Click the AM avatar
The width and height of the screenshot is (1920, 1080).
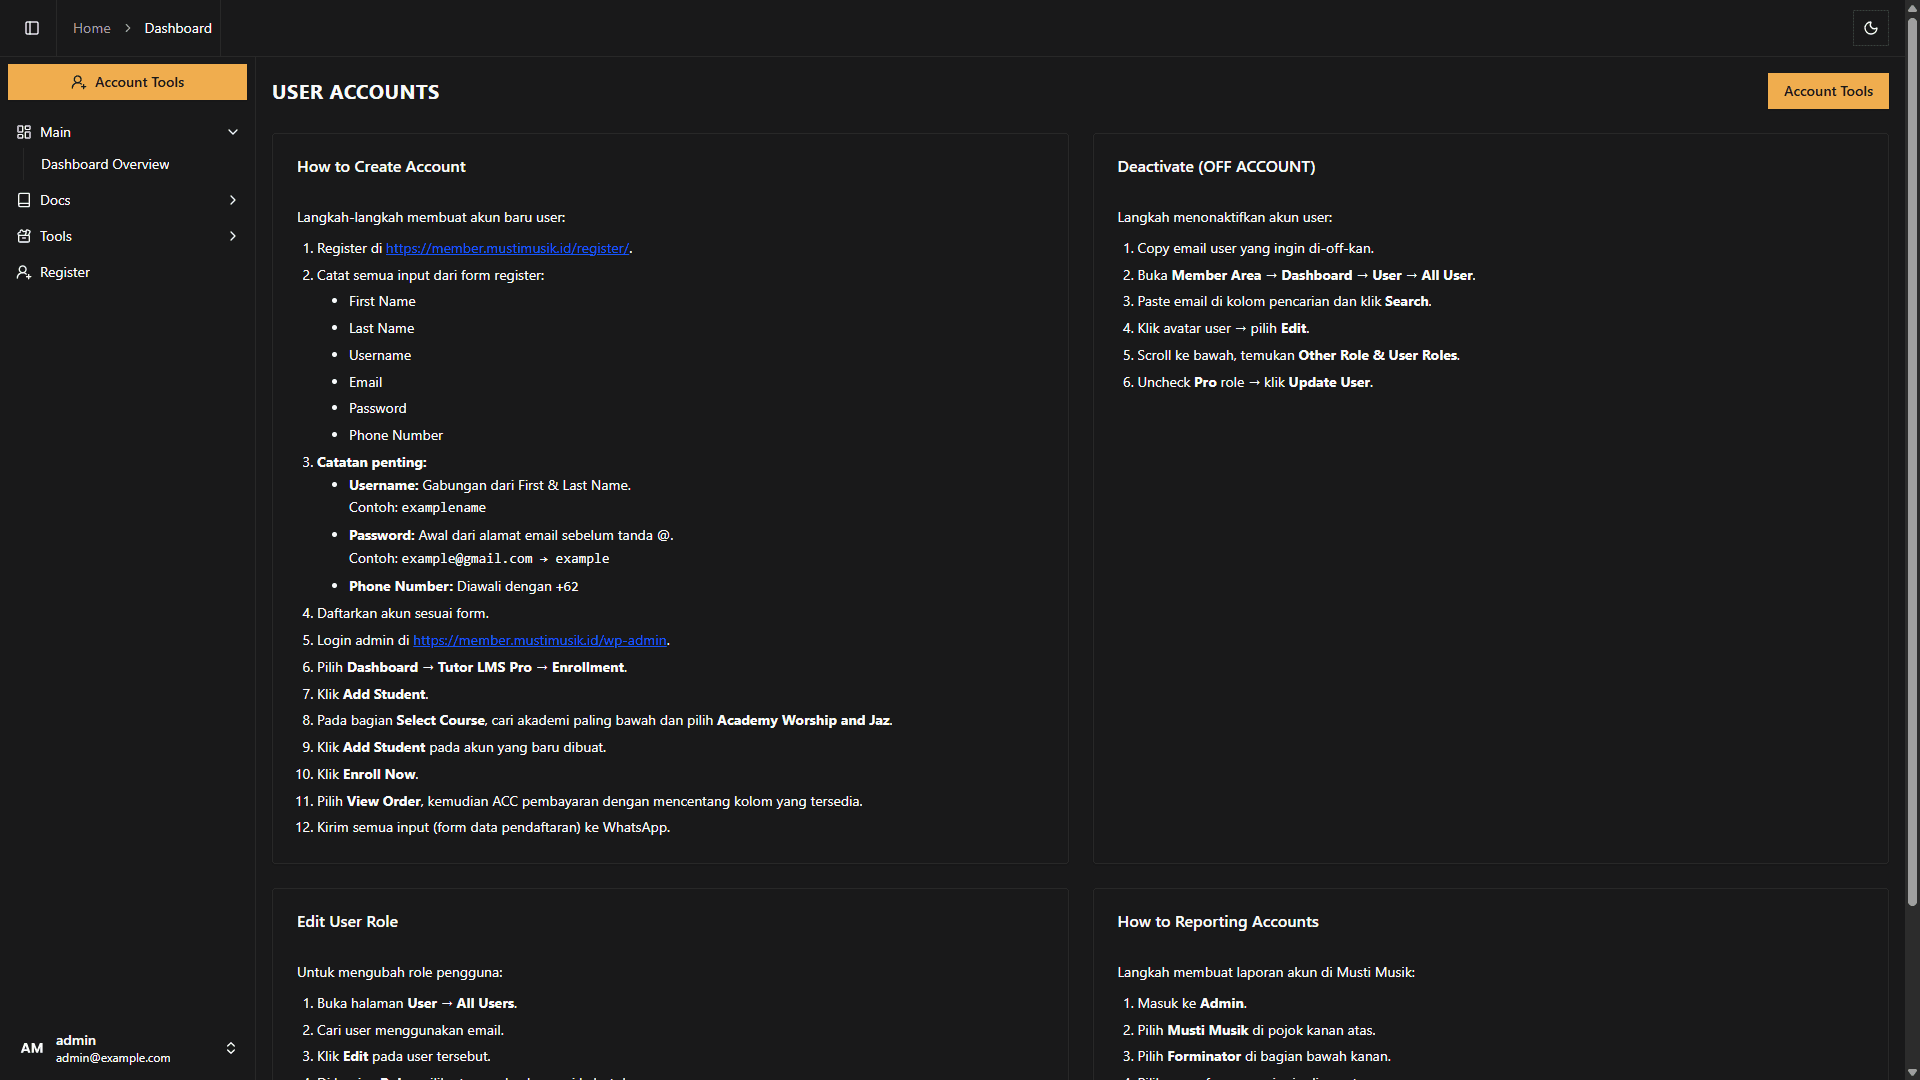pos(32,1048)
